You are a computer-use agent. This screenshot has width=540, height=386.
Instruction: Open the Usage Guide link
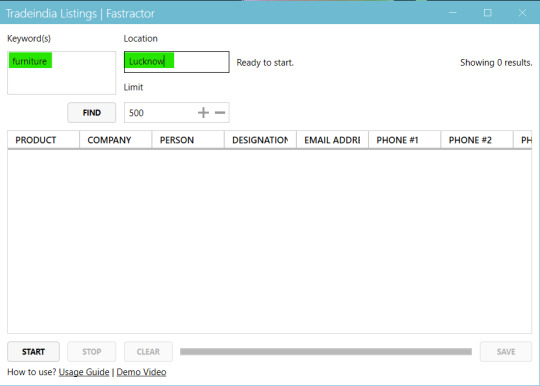[84, 372]
